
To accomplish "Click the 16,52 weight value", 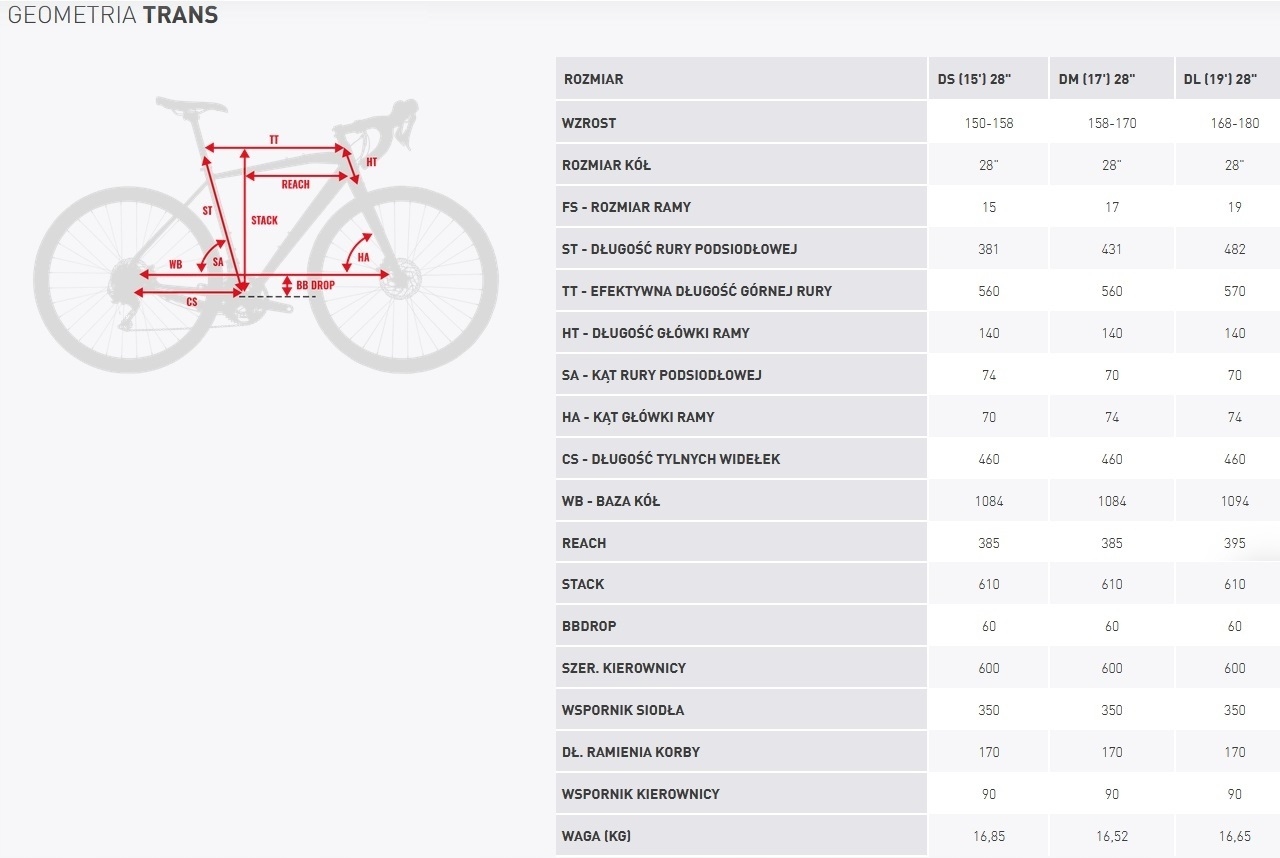I will [x=1111, y=836].
